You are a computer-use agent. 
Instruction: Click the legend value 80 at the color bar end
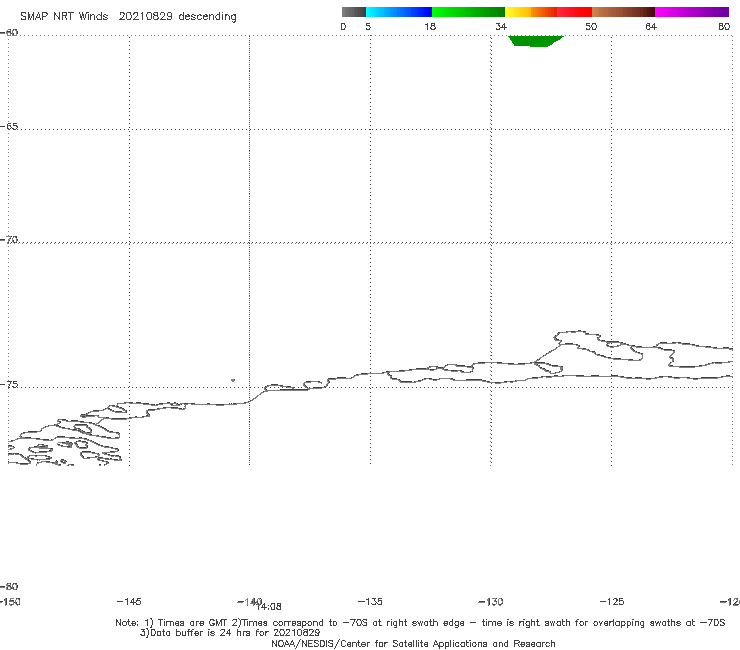(x=724, y=27)
